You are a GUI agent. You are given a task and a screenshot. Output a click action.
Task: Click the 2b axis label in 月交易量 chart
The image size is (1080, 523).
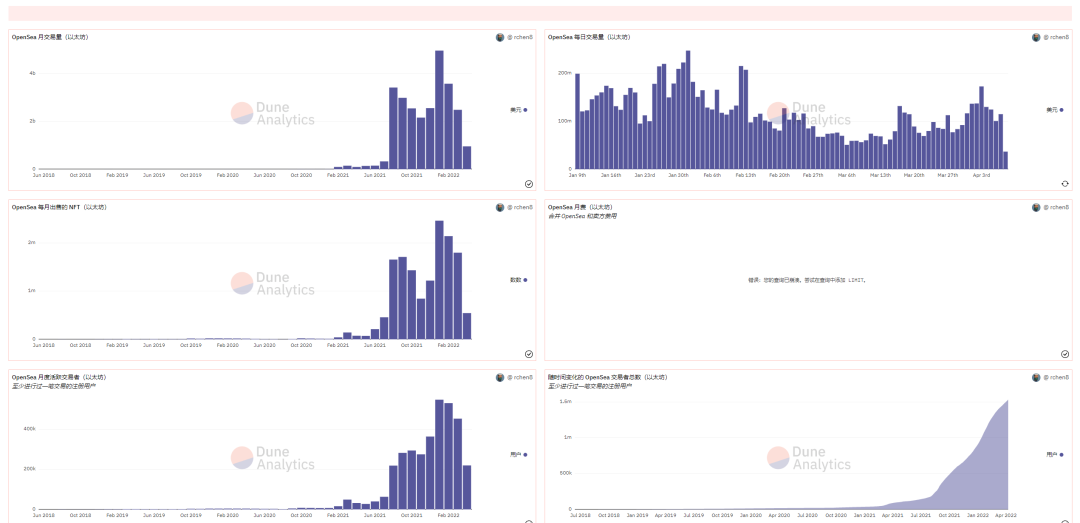(x=32, y=121)
